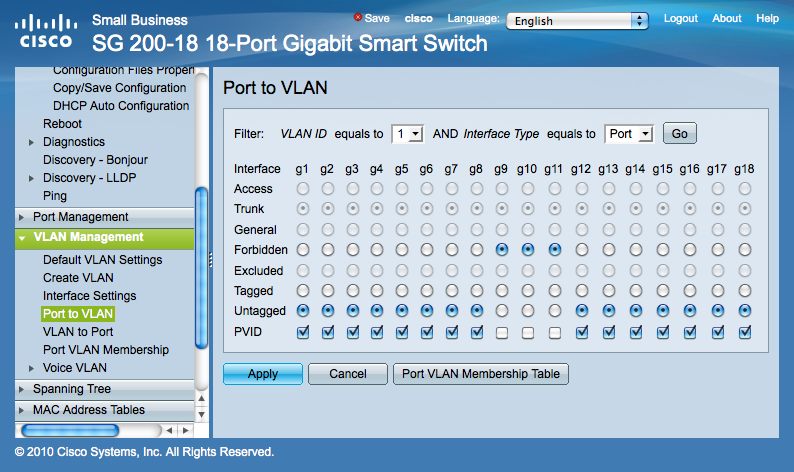Expand Discovery - LLDP tree node
The image size is (794, 472).
(31, 178)
